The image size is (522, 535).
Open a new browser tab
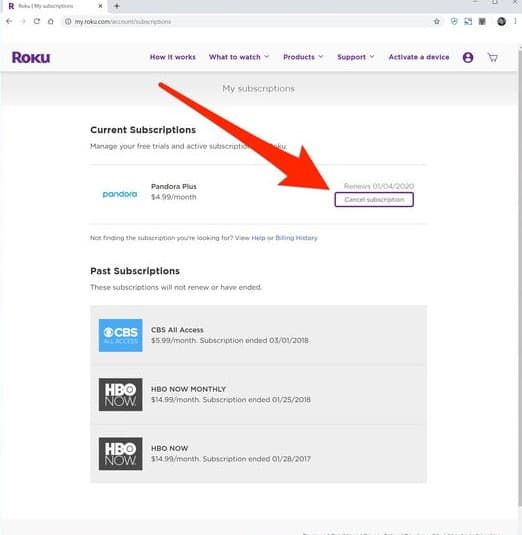[117, 6]
